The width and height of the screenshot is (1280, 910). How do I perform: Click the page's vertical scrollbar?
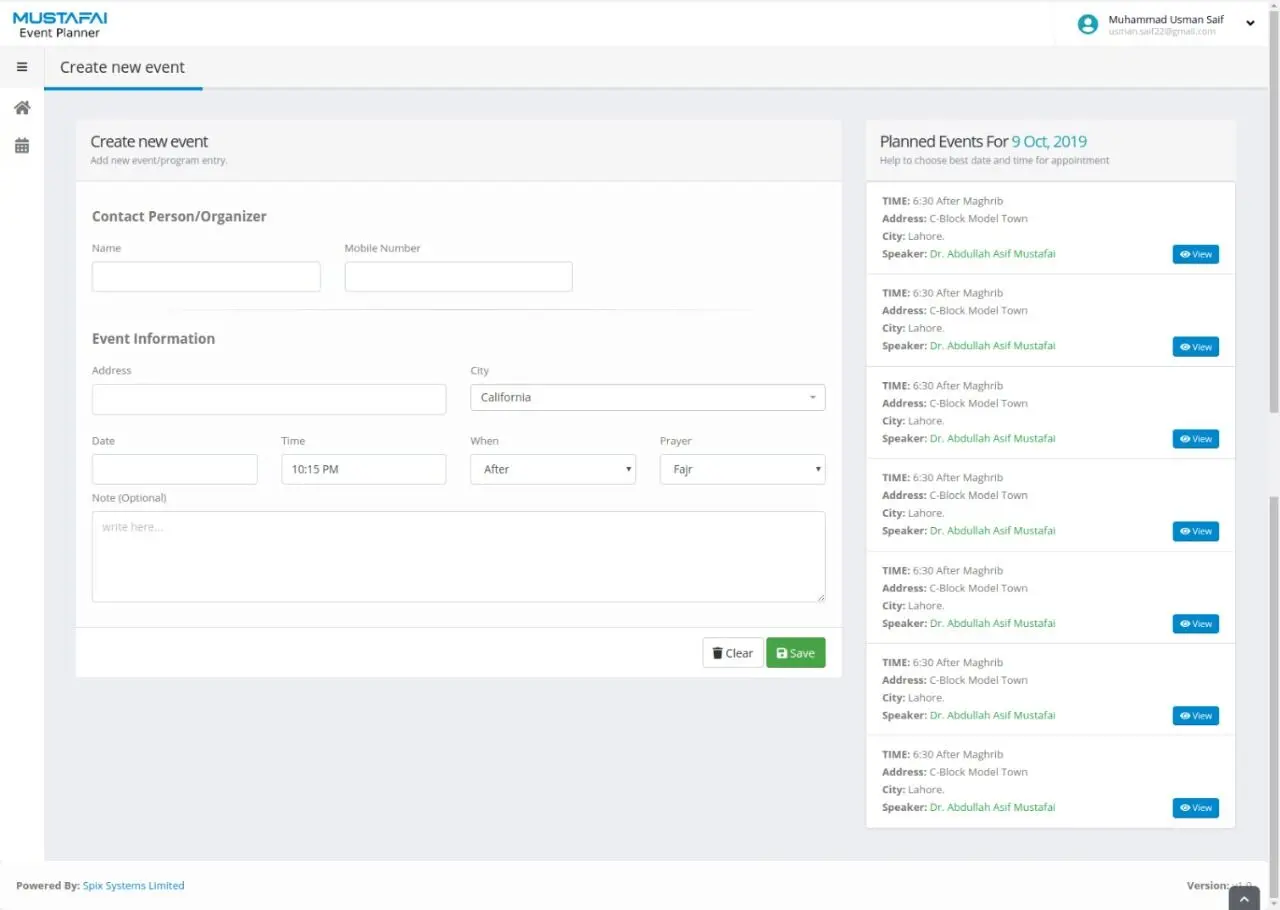(x=1273, y=250)
